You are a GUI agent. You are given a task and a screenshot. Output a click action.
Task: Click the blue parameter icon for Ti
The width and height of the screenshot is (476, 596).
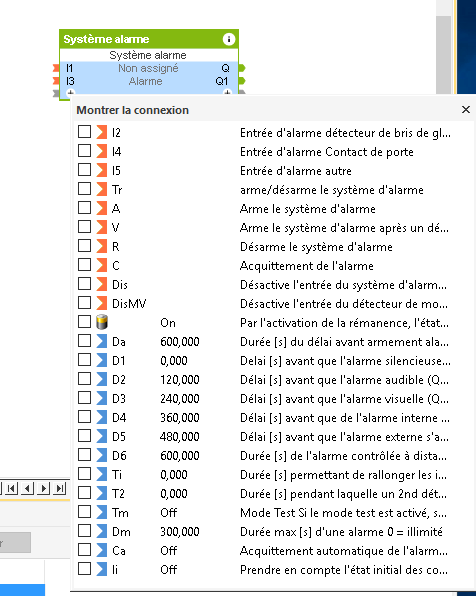click(x=102, y=474)
